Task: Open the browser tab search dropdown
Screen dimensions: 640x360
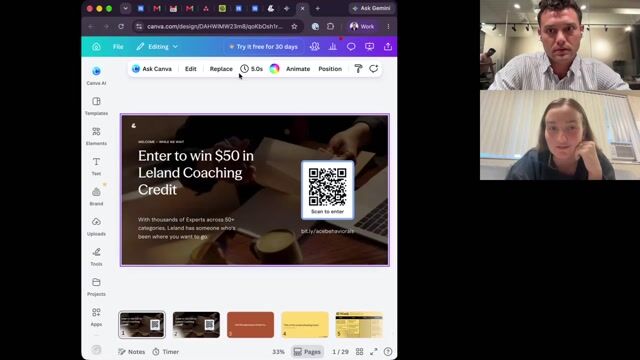Action: coord(126,8)
